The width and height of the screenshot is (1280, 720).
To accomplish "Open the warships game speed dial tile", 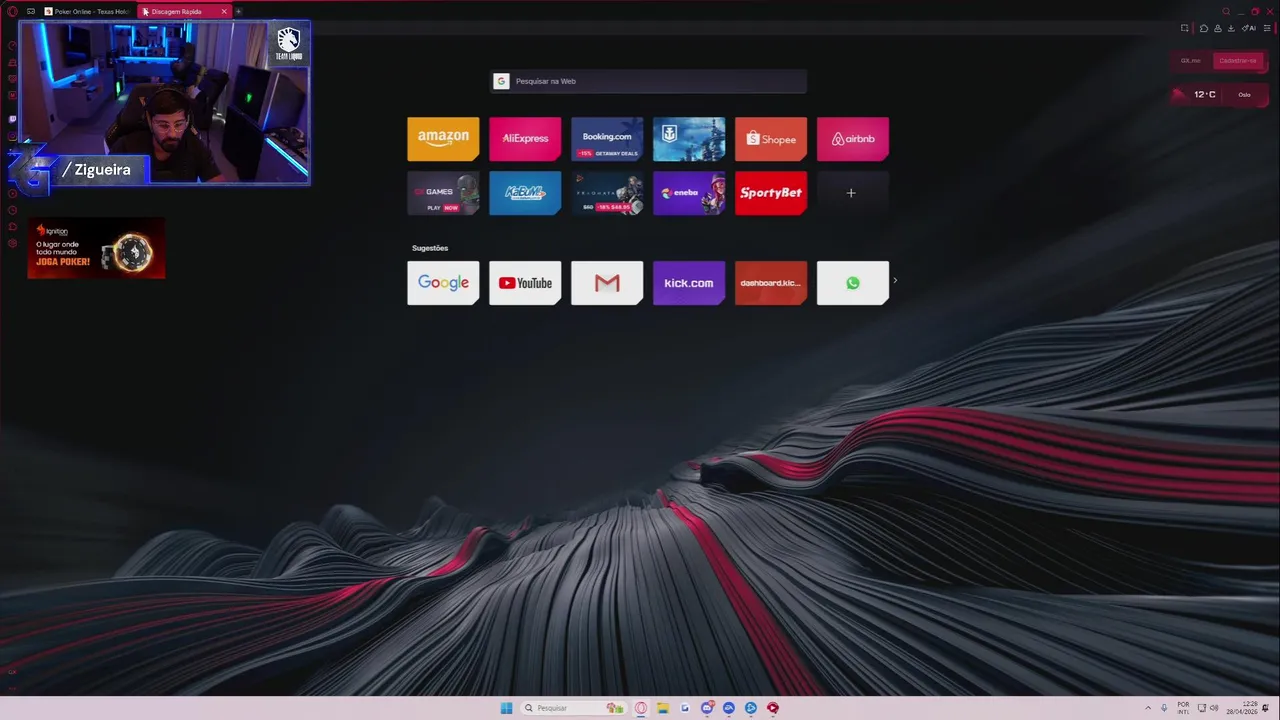I will pos(689,139).
